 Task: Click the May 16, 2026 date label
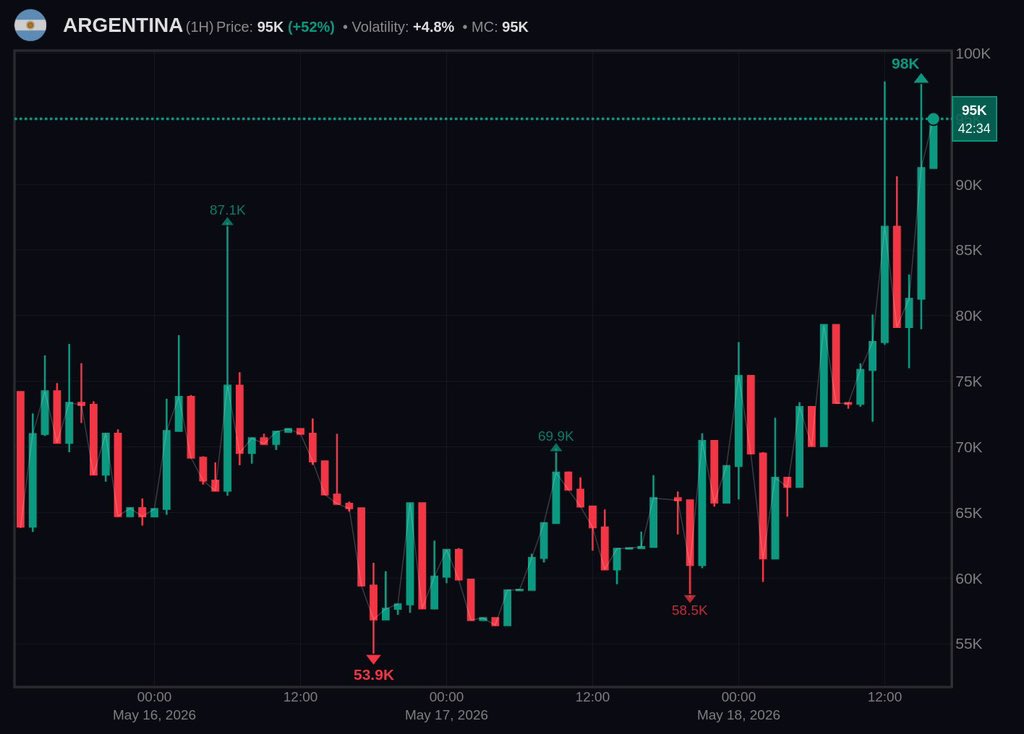click(154, 715)
